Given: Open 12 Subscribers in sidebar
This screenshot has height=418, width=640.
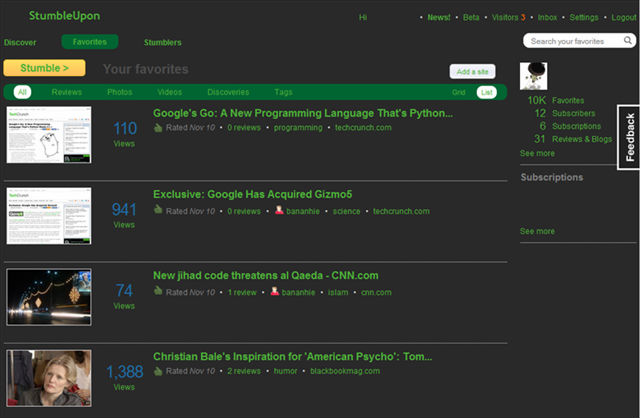Looking at the screenshot, I should [564, 113].
